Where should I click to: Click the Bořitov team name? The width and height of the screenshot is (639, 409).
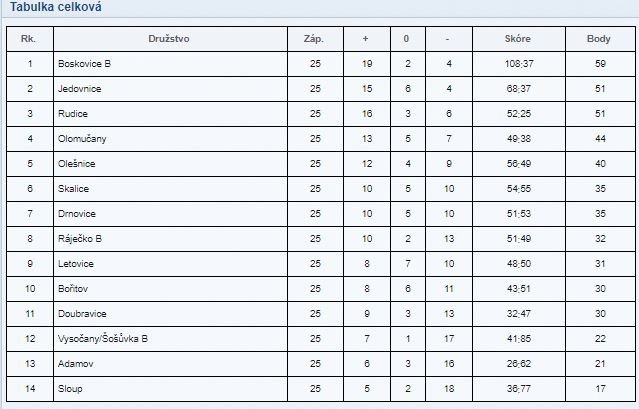click(x=73, y=289)
